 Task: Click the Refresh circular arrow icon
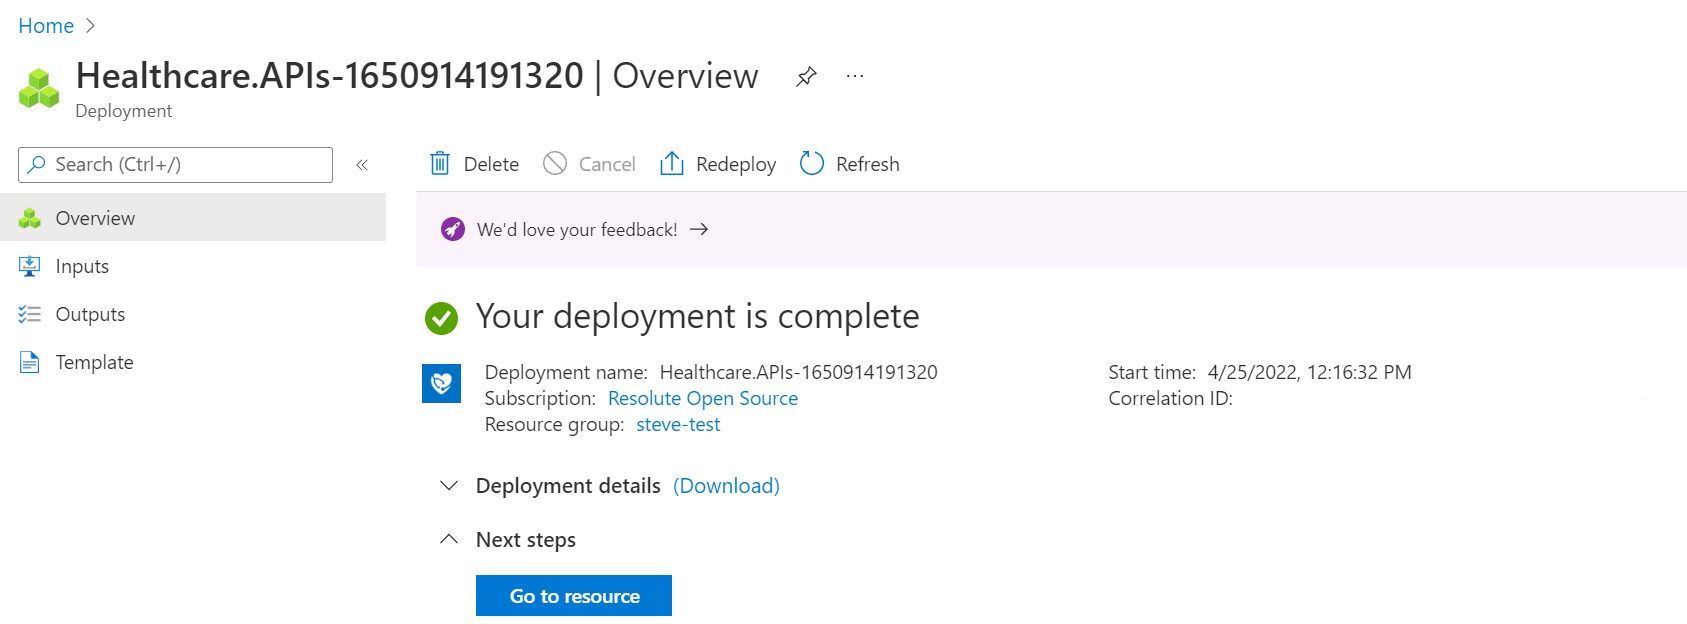(812, 164)
